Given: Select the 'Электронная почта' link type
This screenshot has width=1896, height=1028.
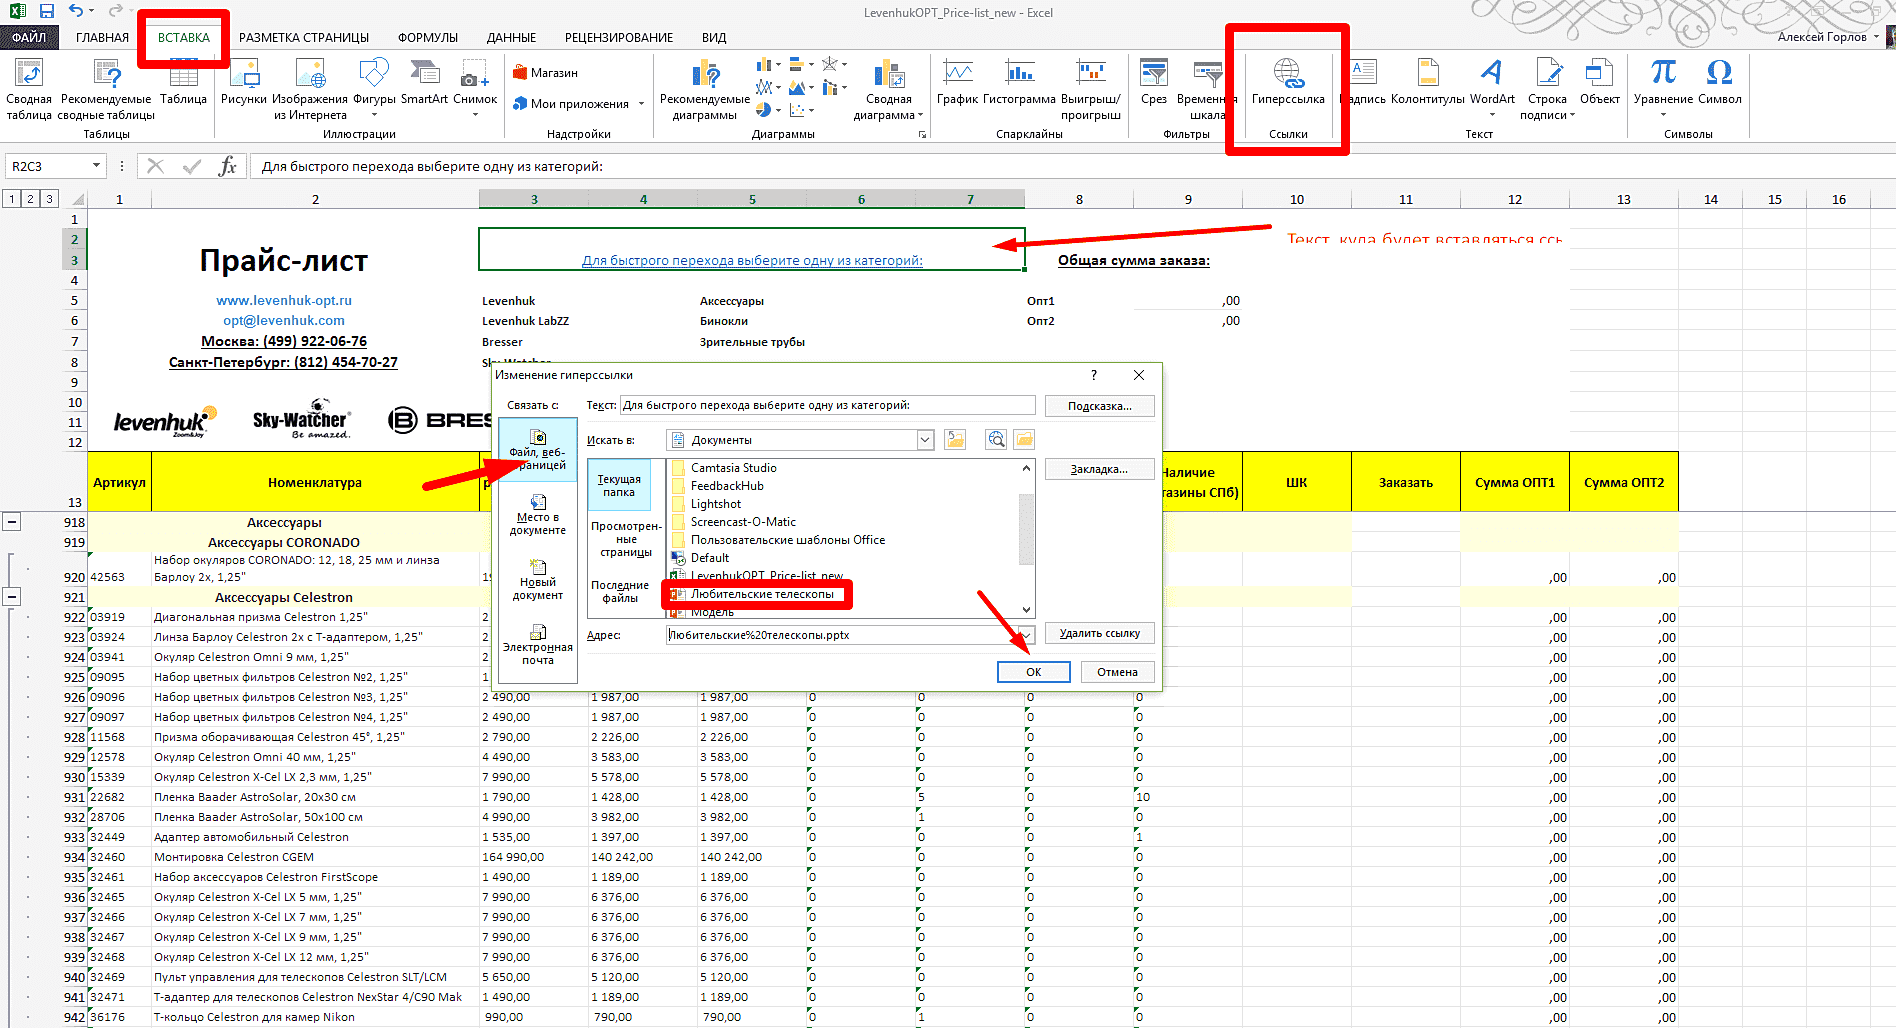Looking at the screenshot, I should pyautogui.click(x=538, y=643).
